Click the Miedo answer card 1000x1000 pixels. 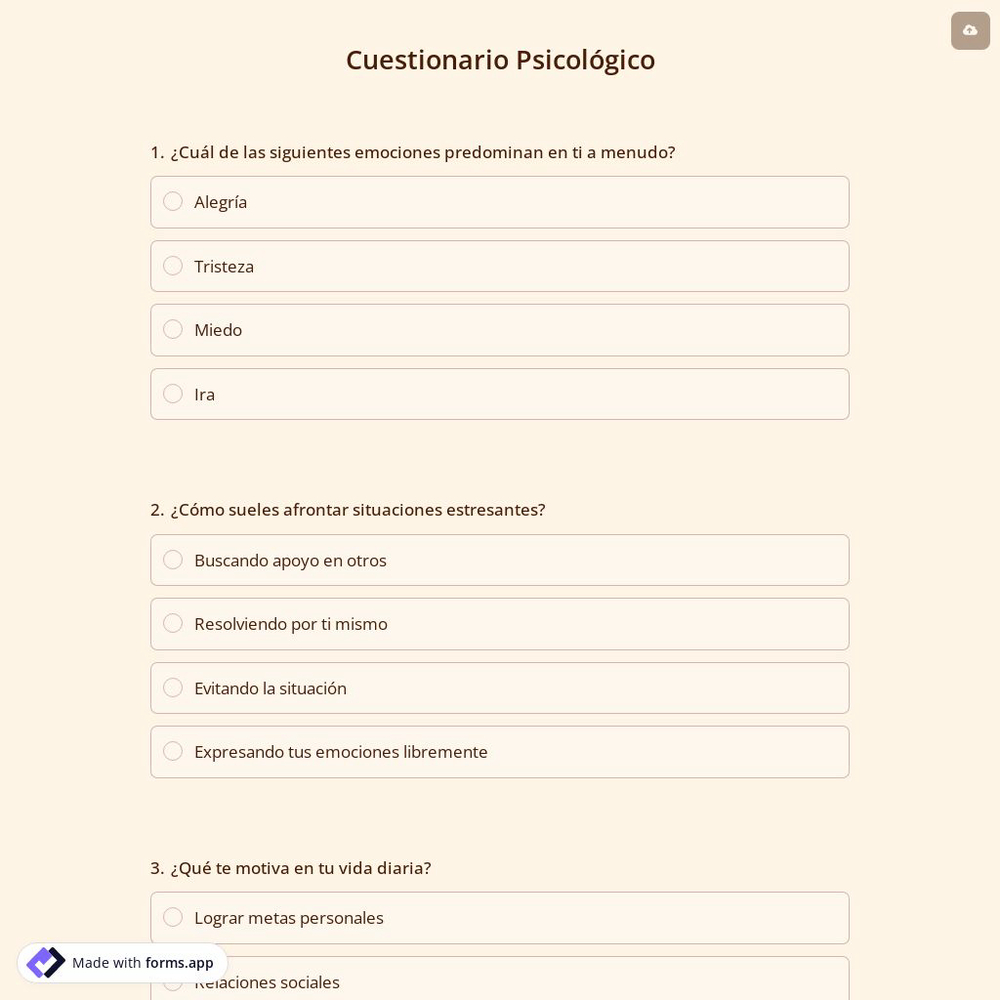click(500, 329)
